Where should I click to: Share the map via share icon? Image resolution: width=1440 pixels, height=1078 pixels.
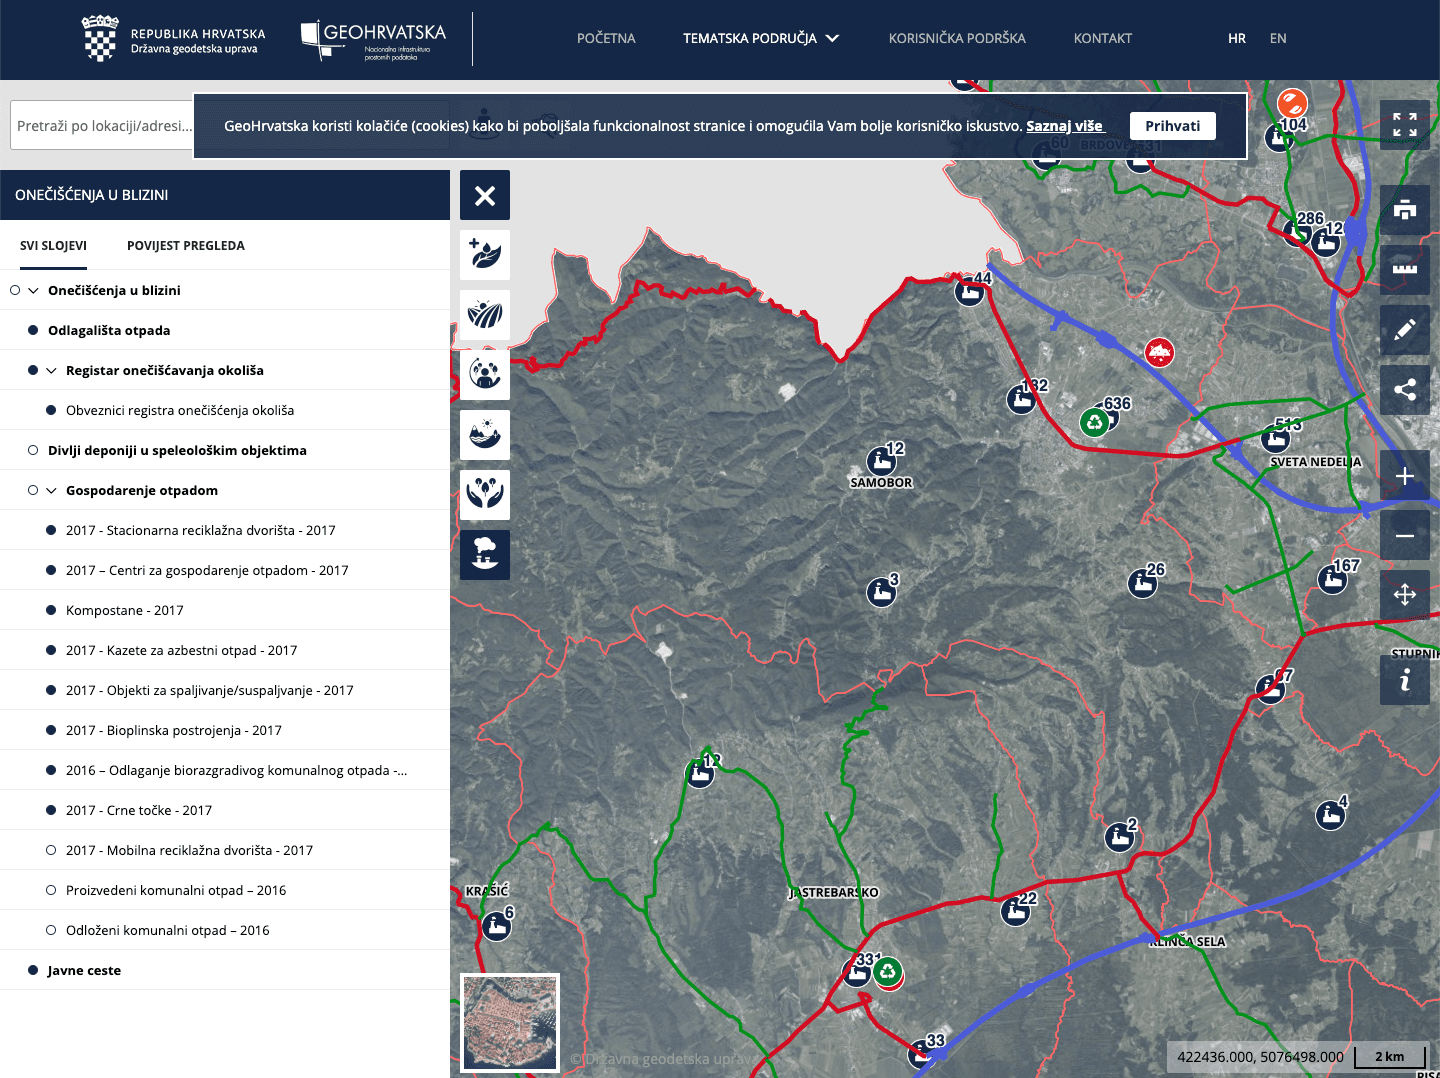(x=1405, y=390)
